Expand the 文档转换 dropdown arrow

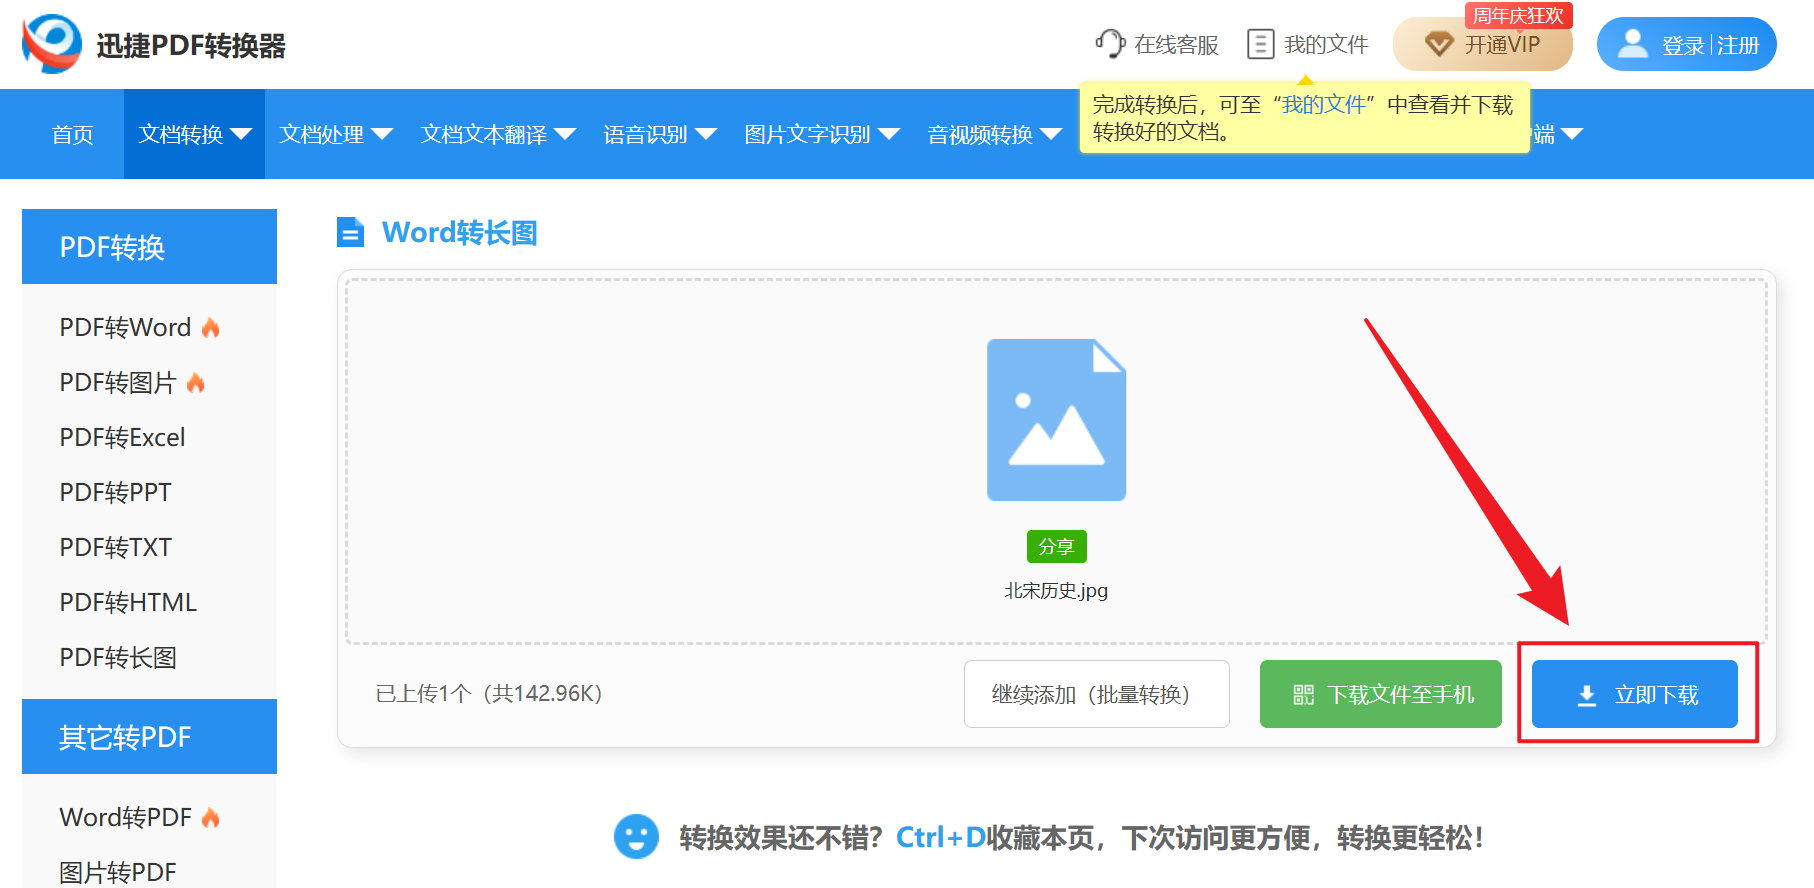241,134
